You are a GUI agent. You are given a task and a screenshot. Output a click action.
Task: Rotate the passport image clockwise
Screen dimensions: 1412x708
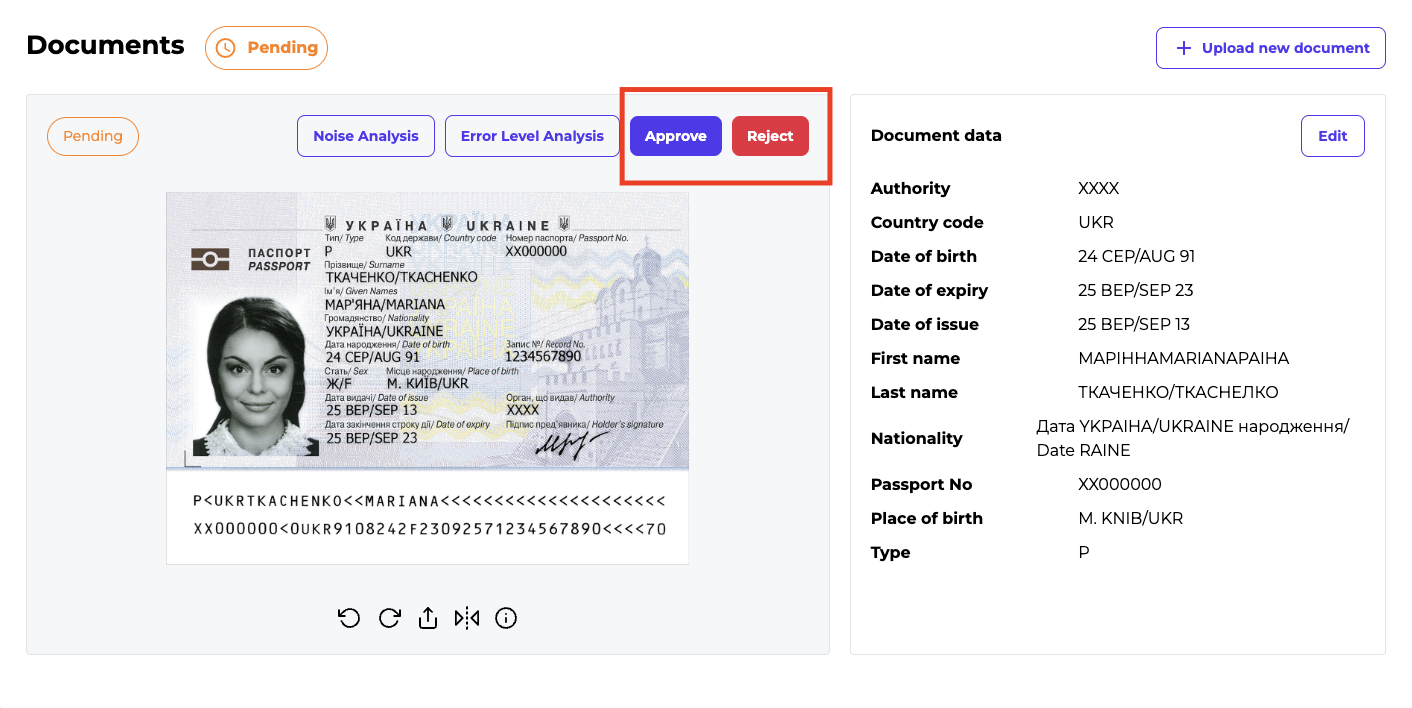coord(390,618)
